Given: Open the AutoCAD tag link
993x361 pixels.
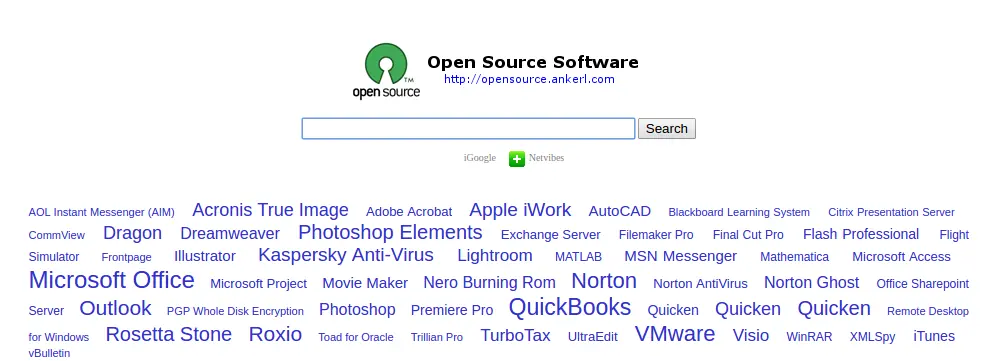Looking at the screenshot, I should [x=619, y=211].
